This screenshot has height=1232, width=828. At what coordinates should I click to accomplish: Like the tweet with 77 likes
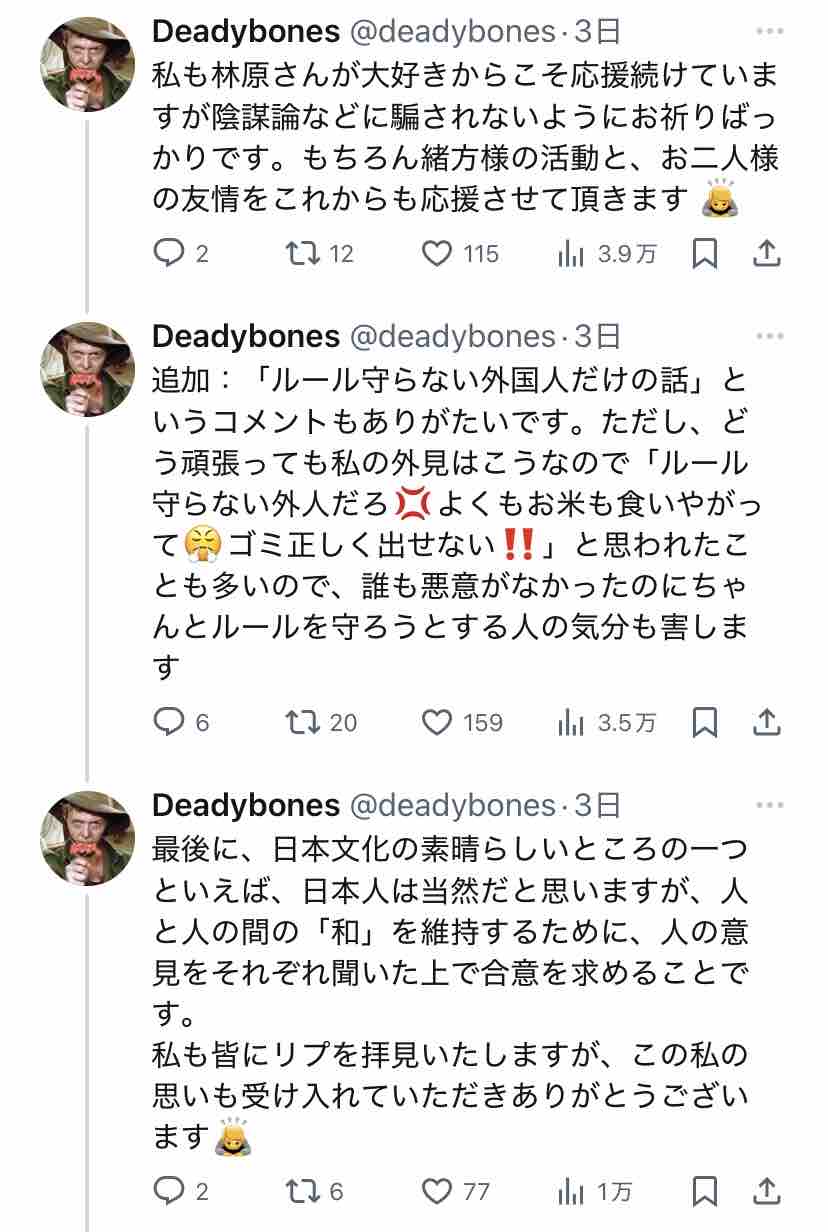(x=438, y=1191)
